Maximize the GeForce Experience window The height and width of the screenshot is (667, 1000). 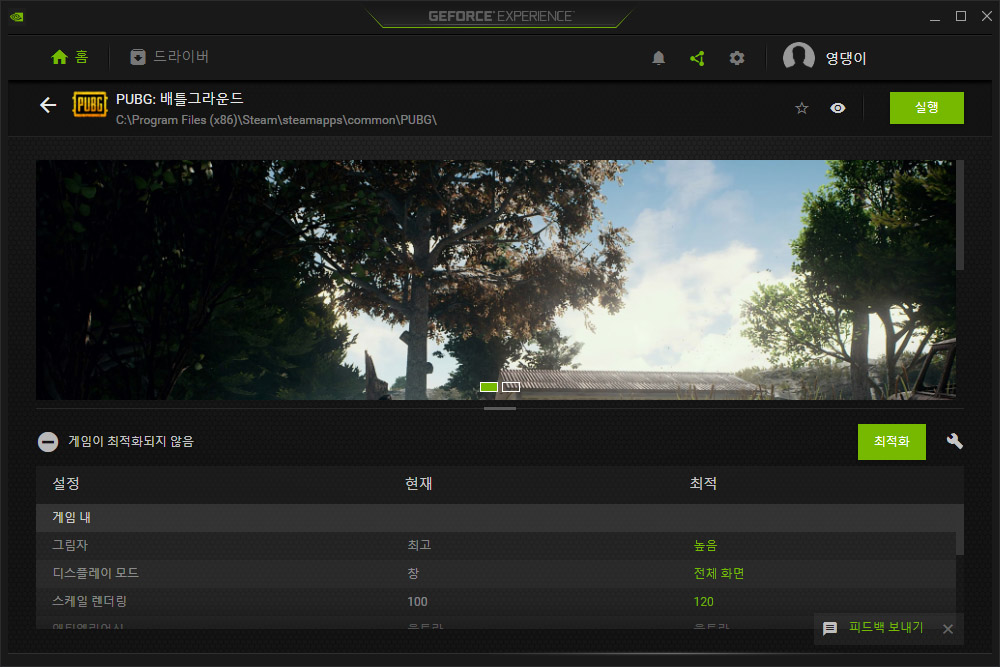click(x=961, y=17)
